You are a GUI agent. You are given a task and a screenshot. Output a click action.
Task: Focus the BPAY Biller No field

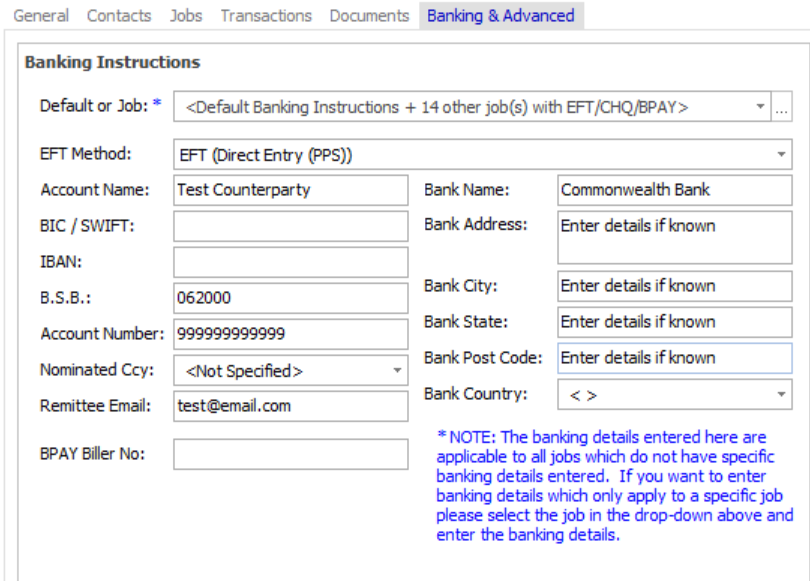(x=290, y=455)
